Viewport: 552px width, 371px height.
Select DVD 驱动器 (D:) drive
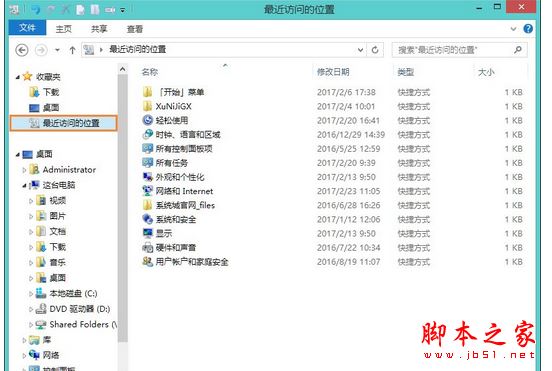click(80, 309)
